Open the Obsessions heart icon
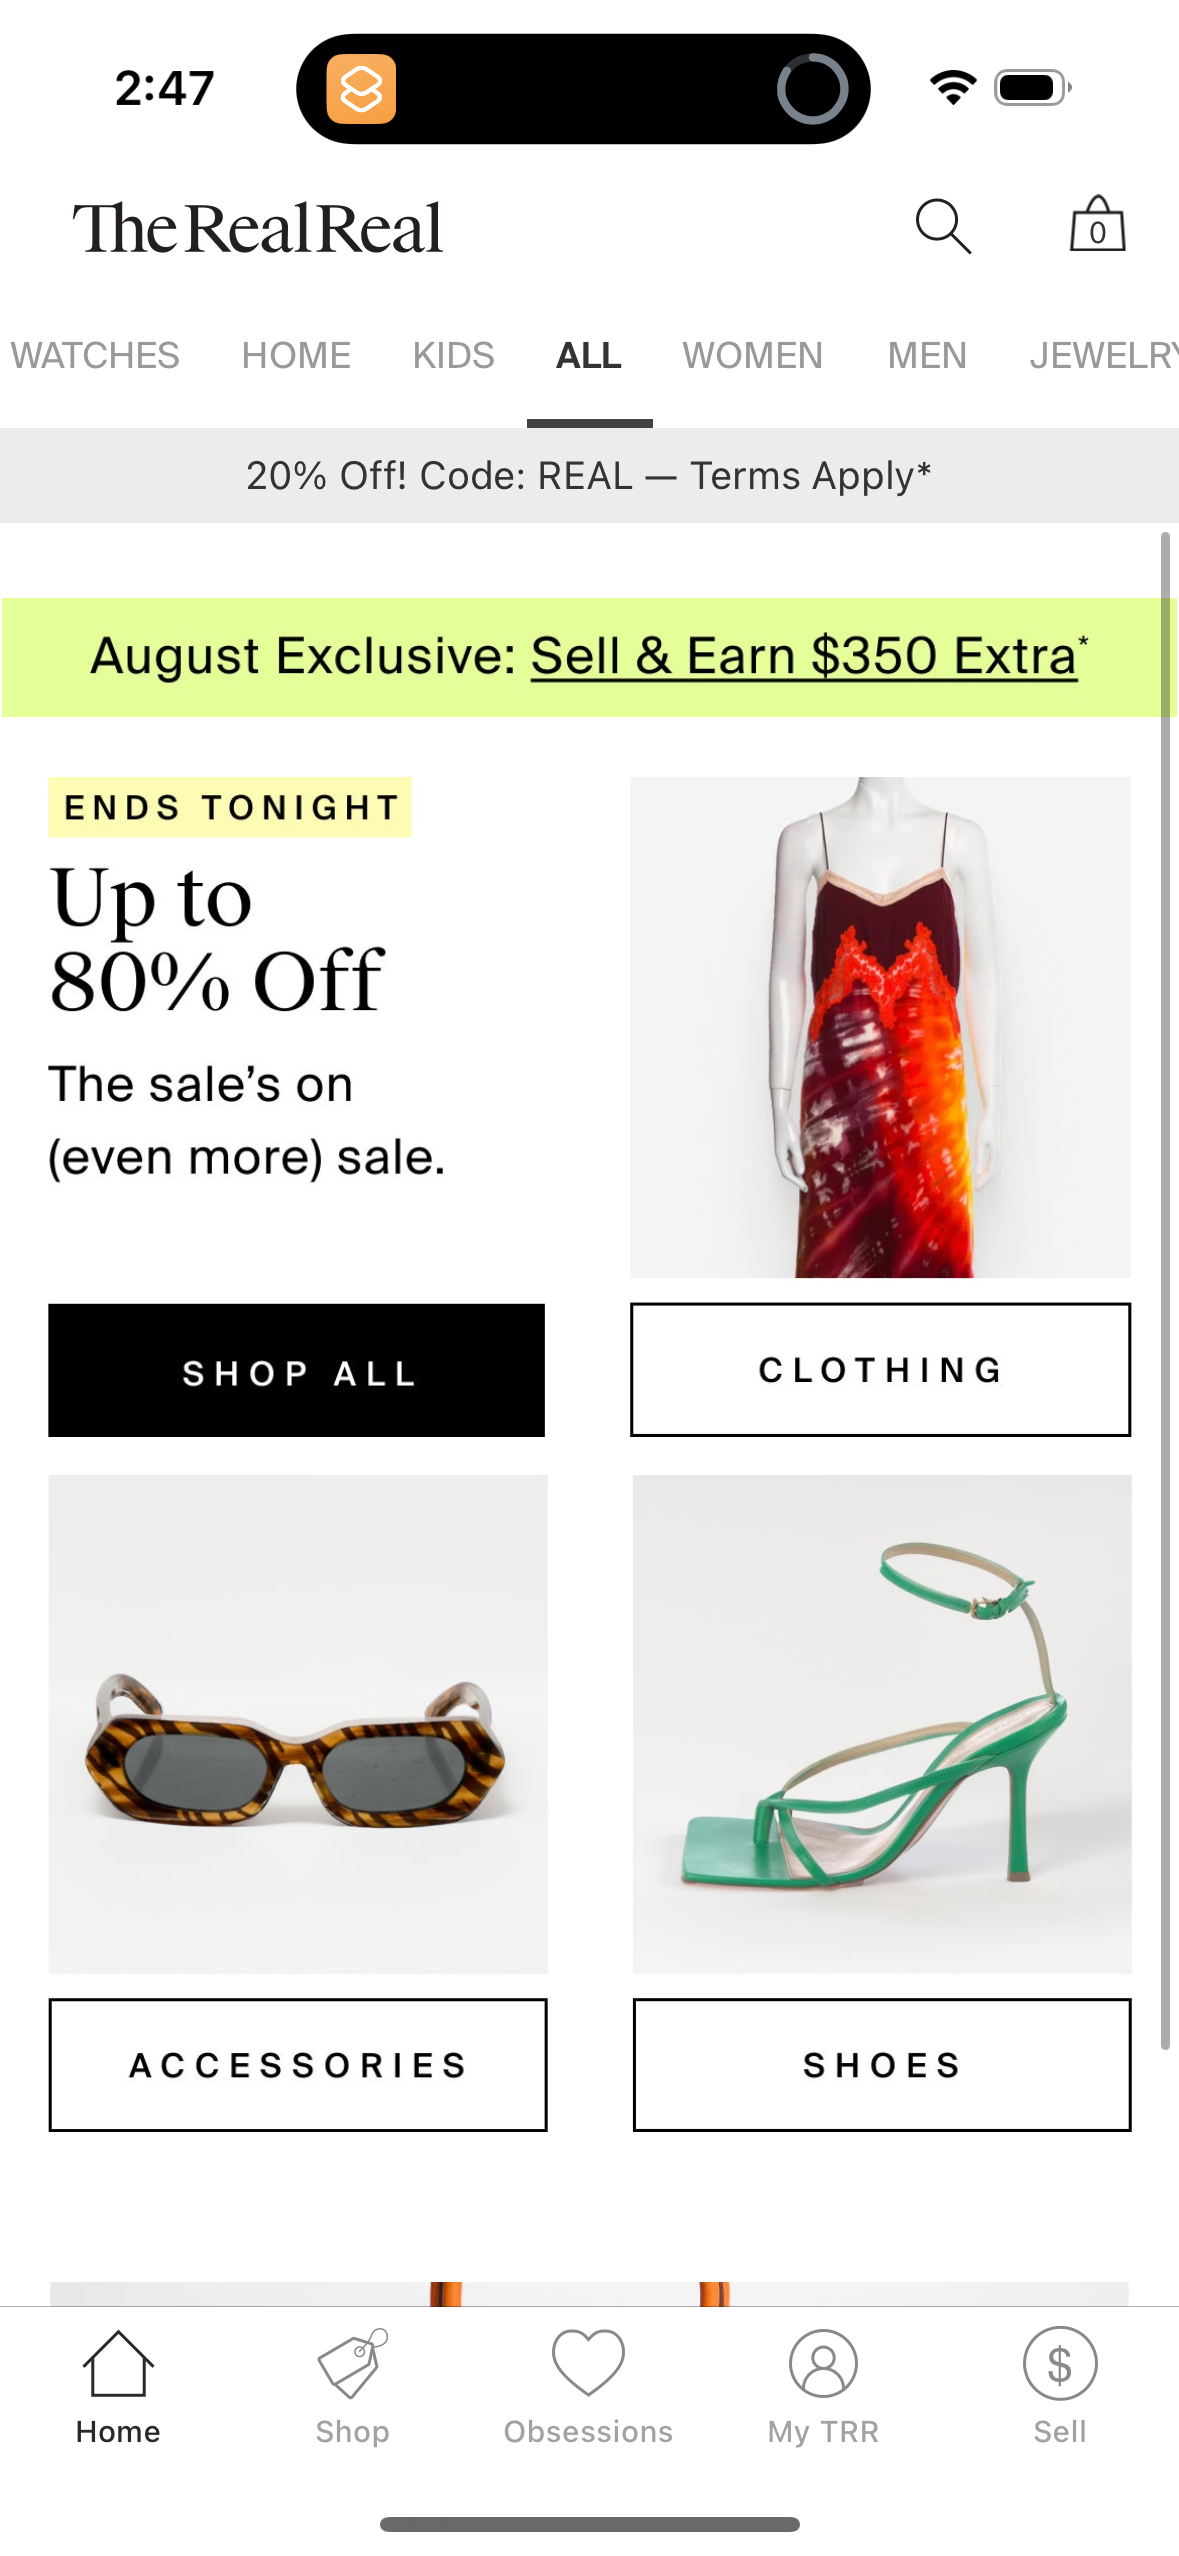The image size is (1179, 2556). pos(588,2364)
